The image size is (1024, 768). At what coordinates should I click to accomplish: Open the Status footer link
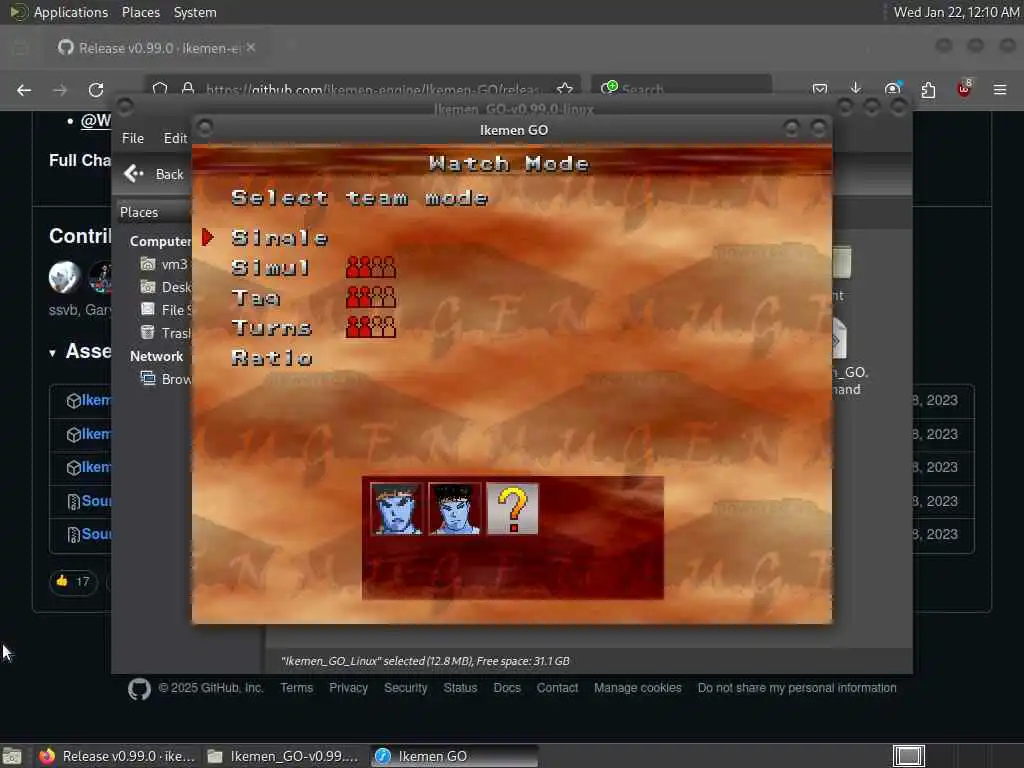[460, 688]
